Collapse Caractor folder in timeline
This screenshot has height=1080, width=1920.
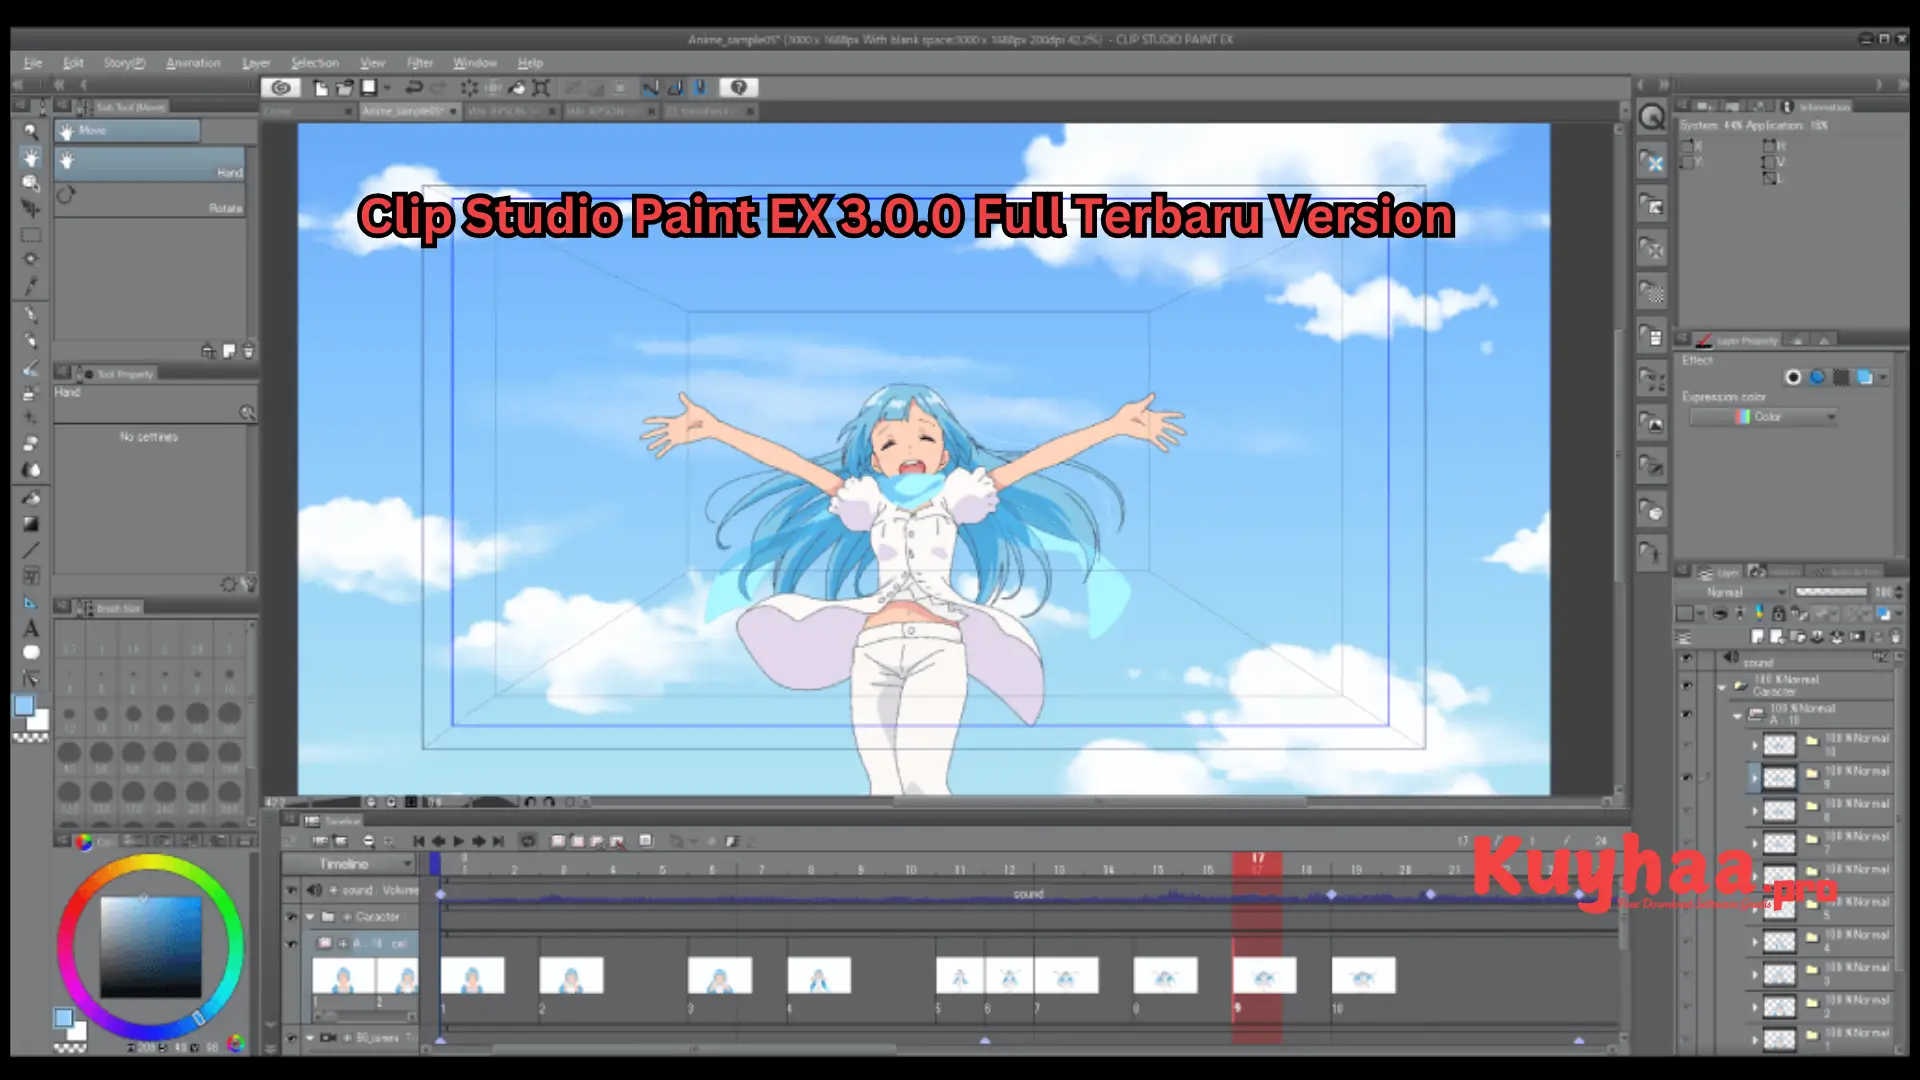[310, 916]
